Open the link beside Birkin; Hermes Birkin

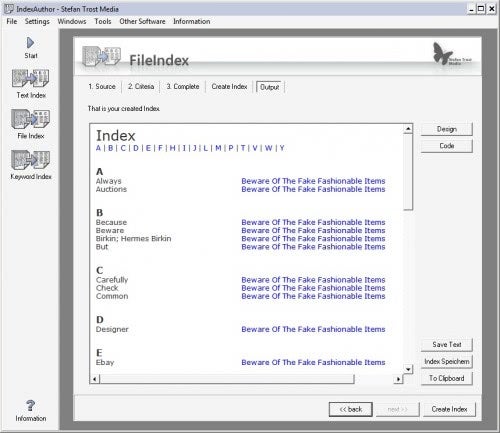coord(313,239)
